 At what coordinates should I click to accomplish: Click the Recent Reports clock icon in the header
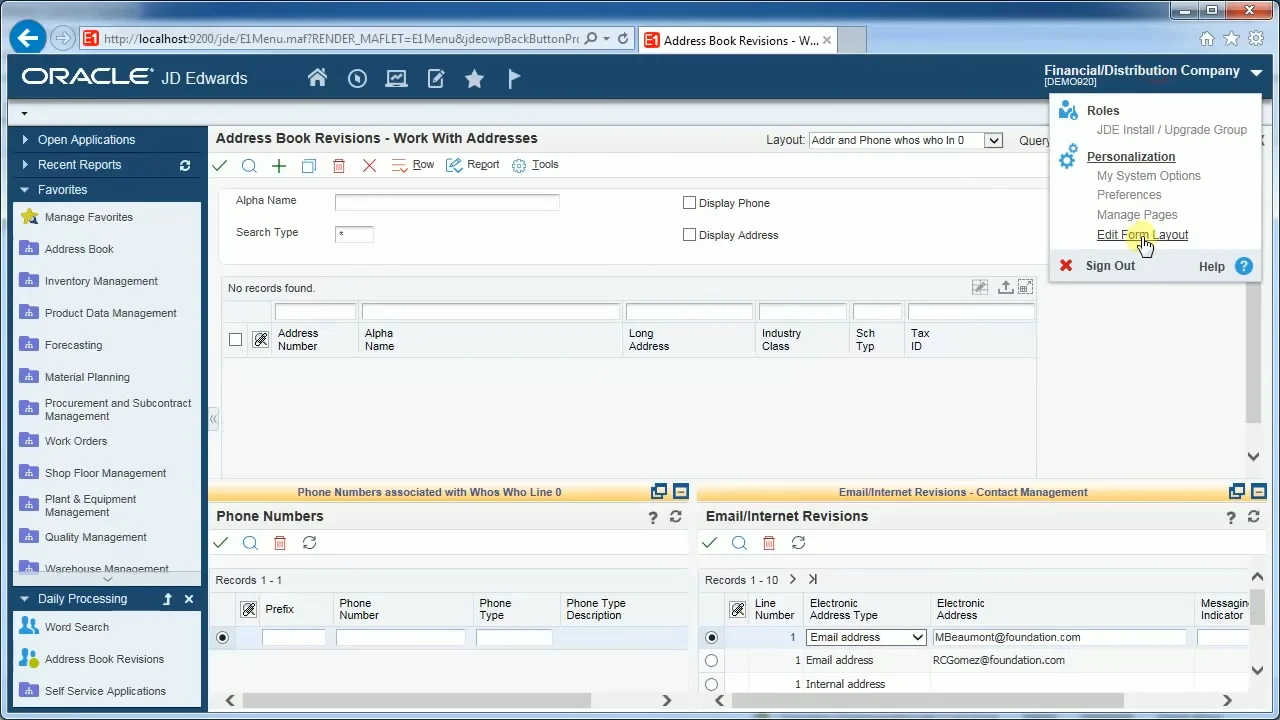pos(357,77)
